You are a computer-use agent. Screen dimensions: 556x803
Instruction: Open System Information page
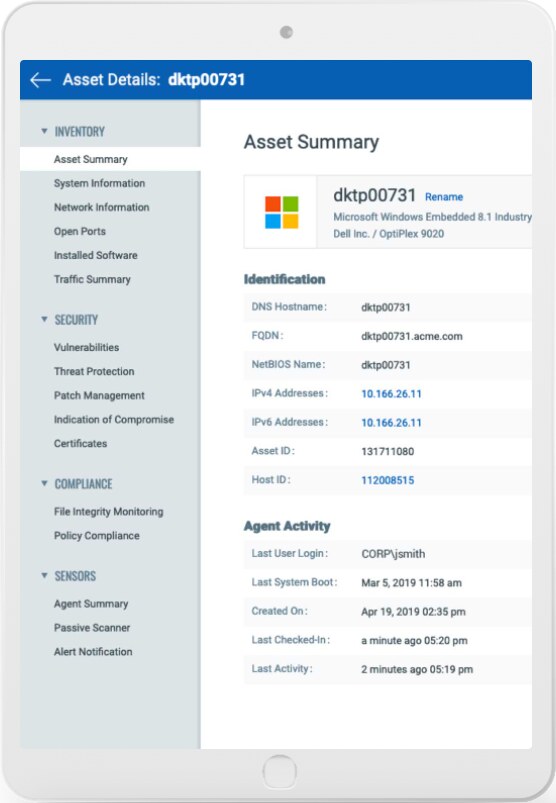[99, 183]
